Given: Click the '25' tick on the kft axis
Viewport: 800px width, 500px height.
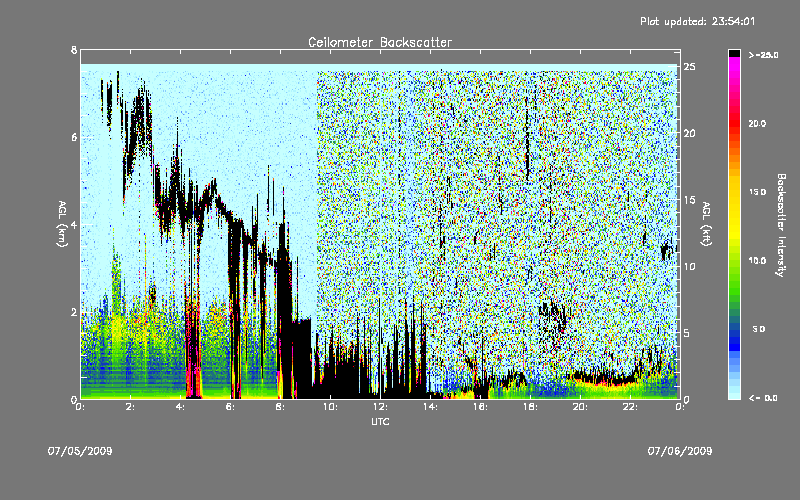Looking at the screenshot, I should [690, 67].
